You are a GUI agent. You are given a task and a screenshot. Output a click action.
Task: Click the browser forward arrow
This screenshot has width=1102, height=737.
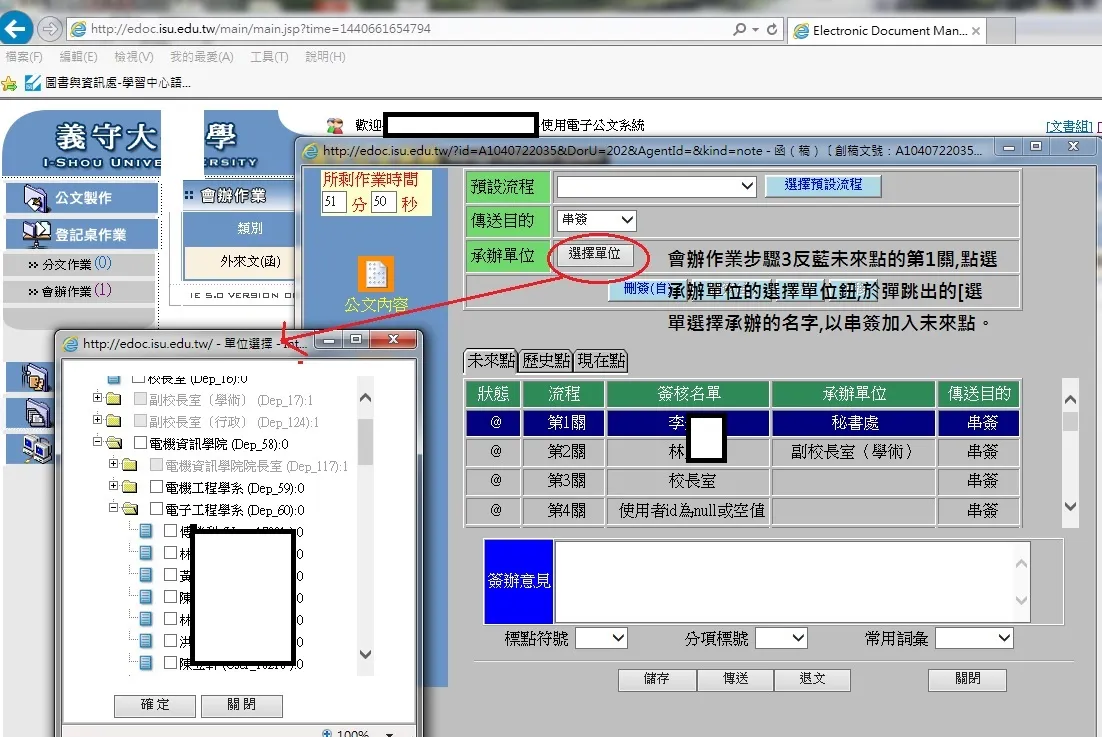click(49, 29)
